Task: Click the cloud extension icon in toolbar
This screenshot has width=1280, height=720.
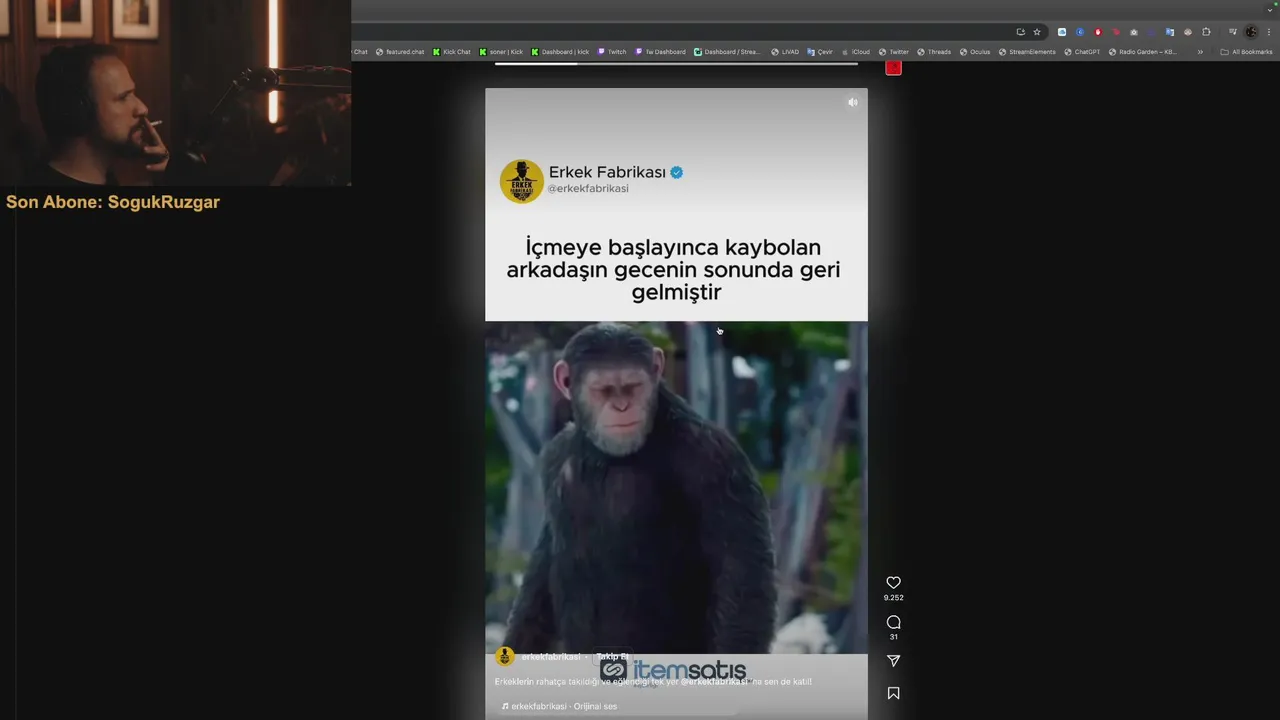Action: tap(1062, 32)
